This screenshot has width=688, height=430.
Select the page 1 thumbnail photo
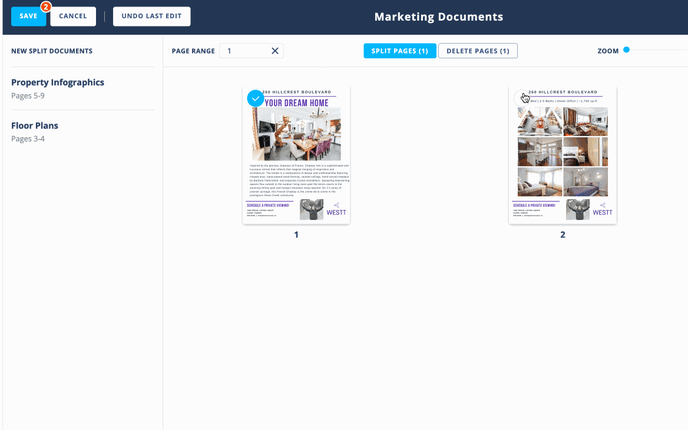(296, 134)
